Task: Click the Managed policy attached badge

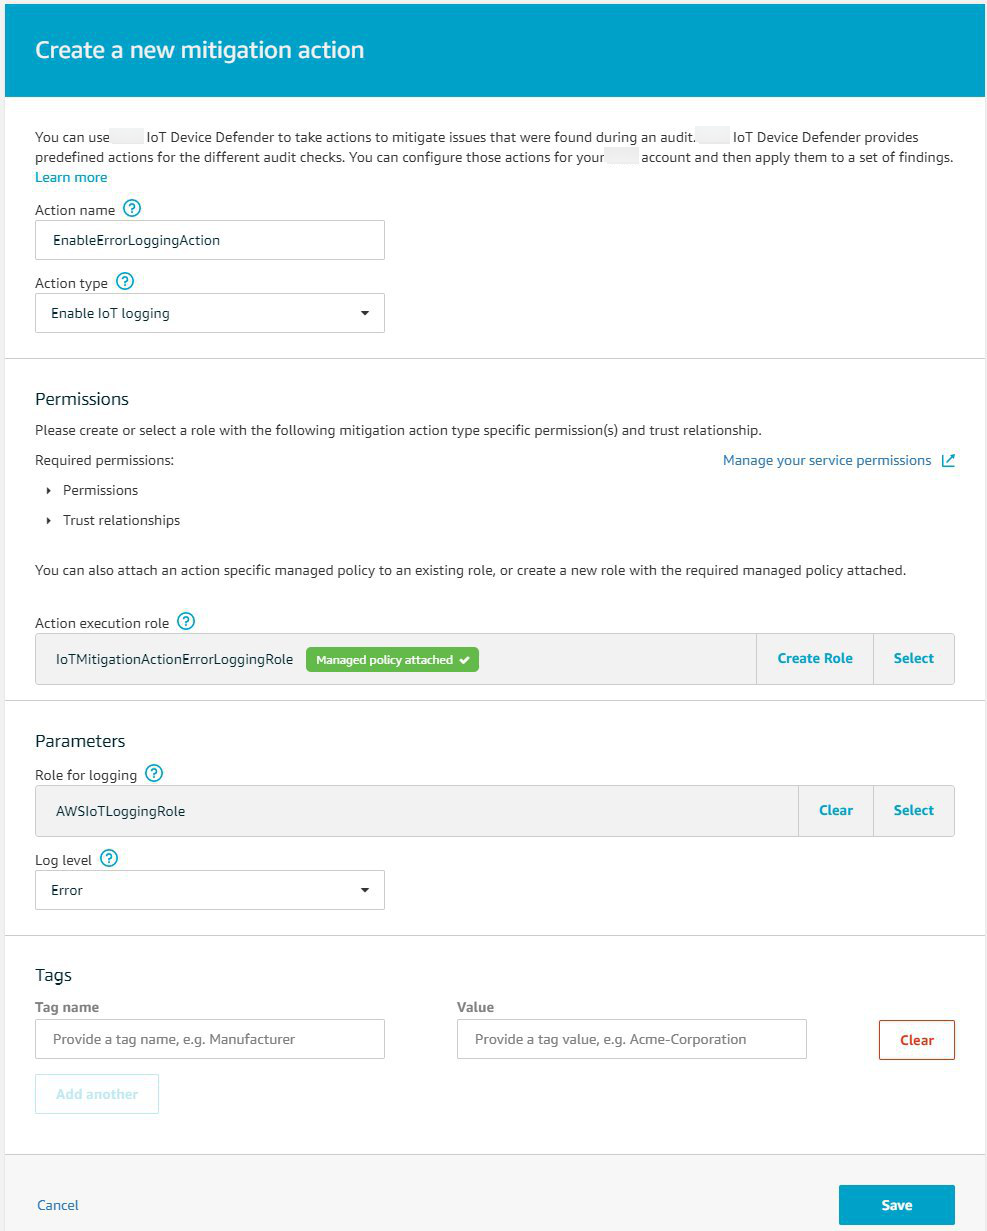Action: (x=392, y=660)
